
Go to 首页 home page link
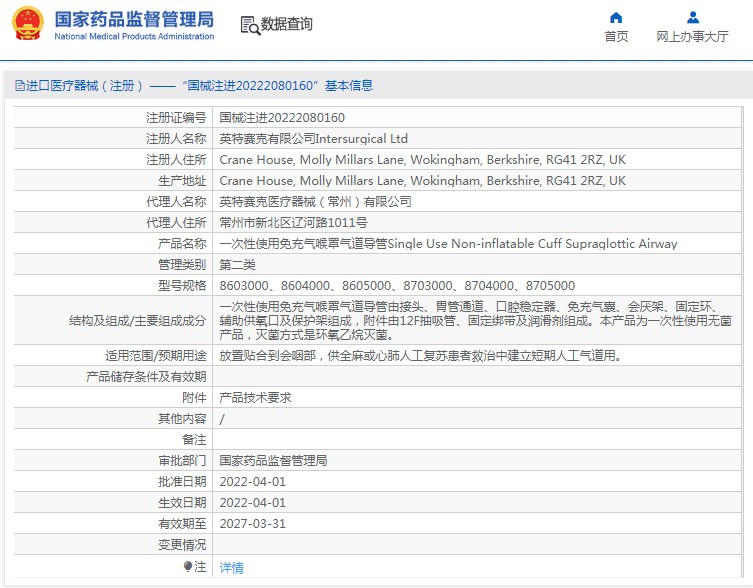tap(616, 37)
